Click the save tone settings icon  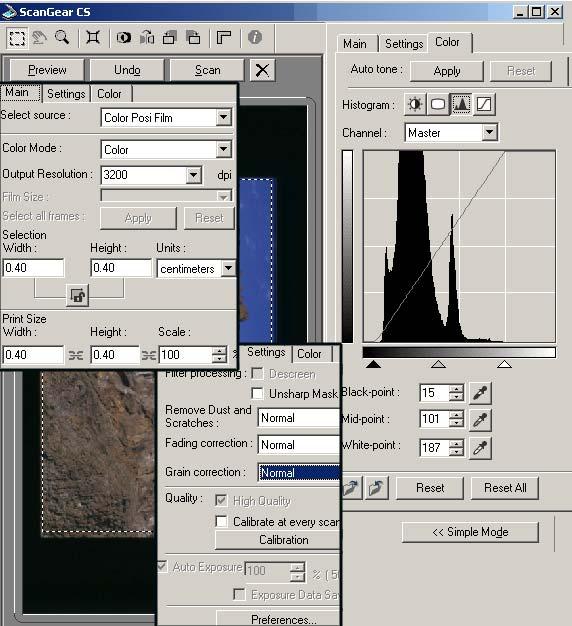point(376,488)
